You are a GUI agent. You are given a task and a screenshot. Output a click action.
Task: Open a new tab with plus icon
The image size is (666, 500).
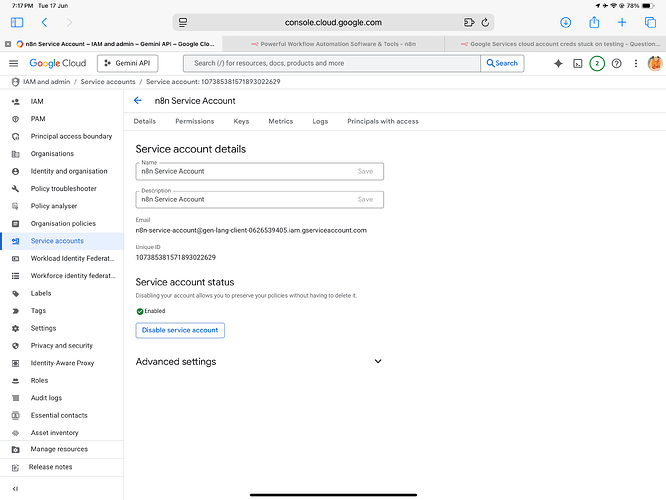[x=622, y=22]
